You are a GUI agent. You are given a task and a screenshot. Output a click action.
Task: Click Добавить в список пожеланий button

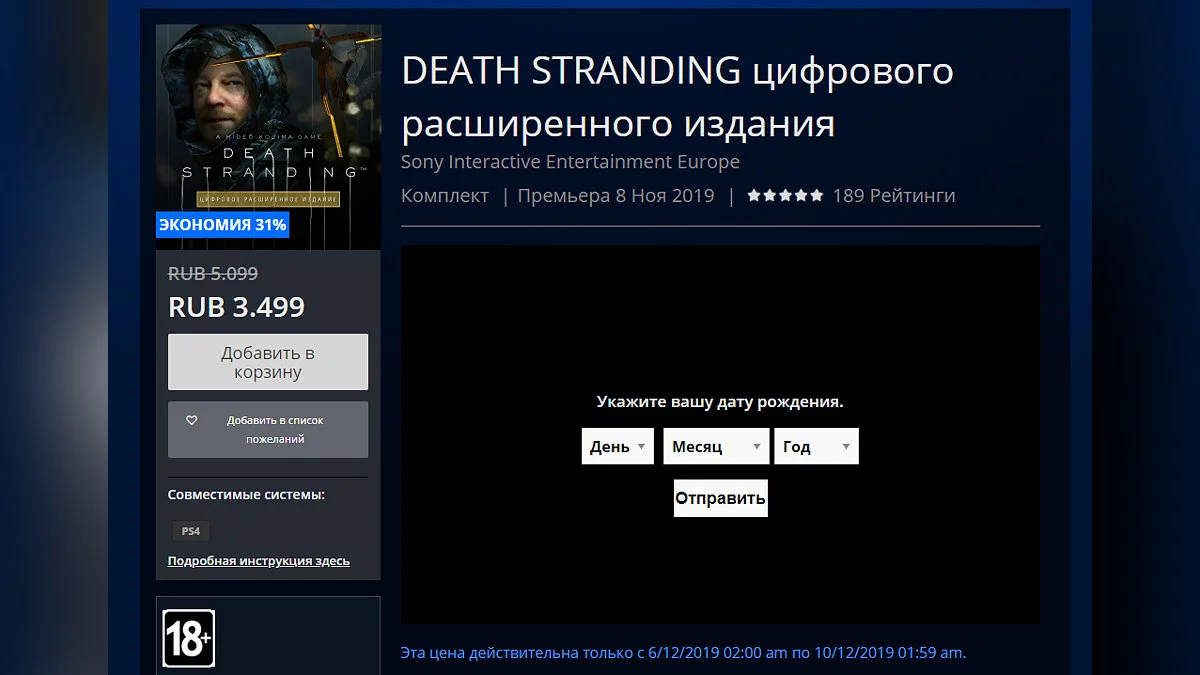[x=268, y=430]
